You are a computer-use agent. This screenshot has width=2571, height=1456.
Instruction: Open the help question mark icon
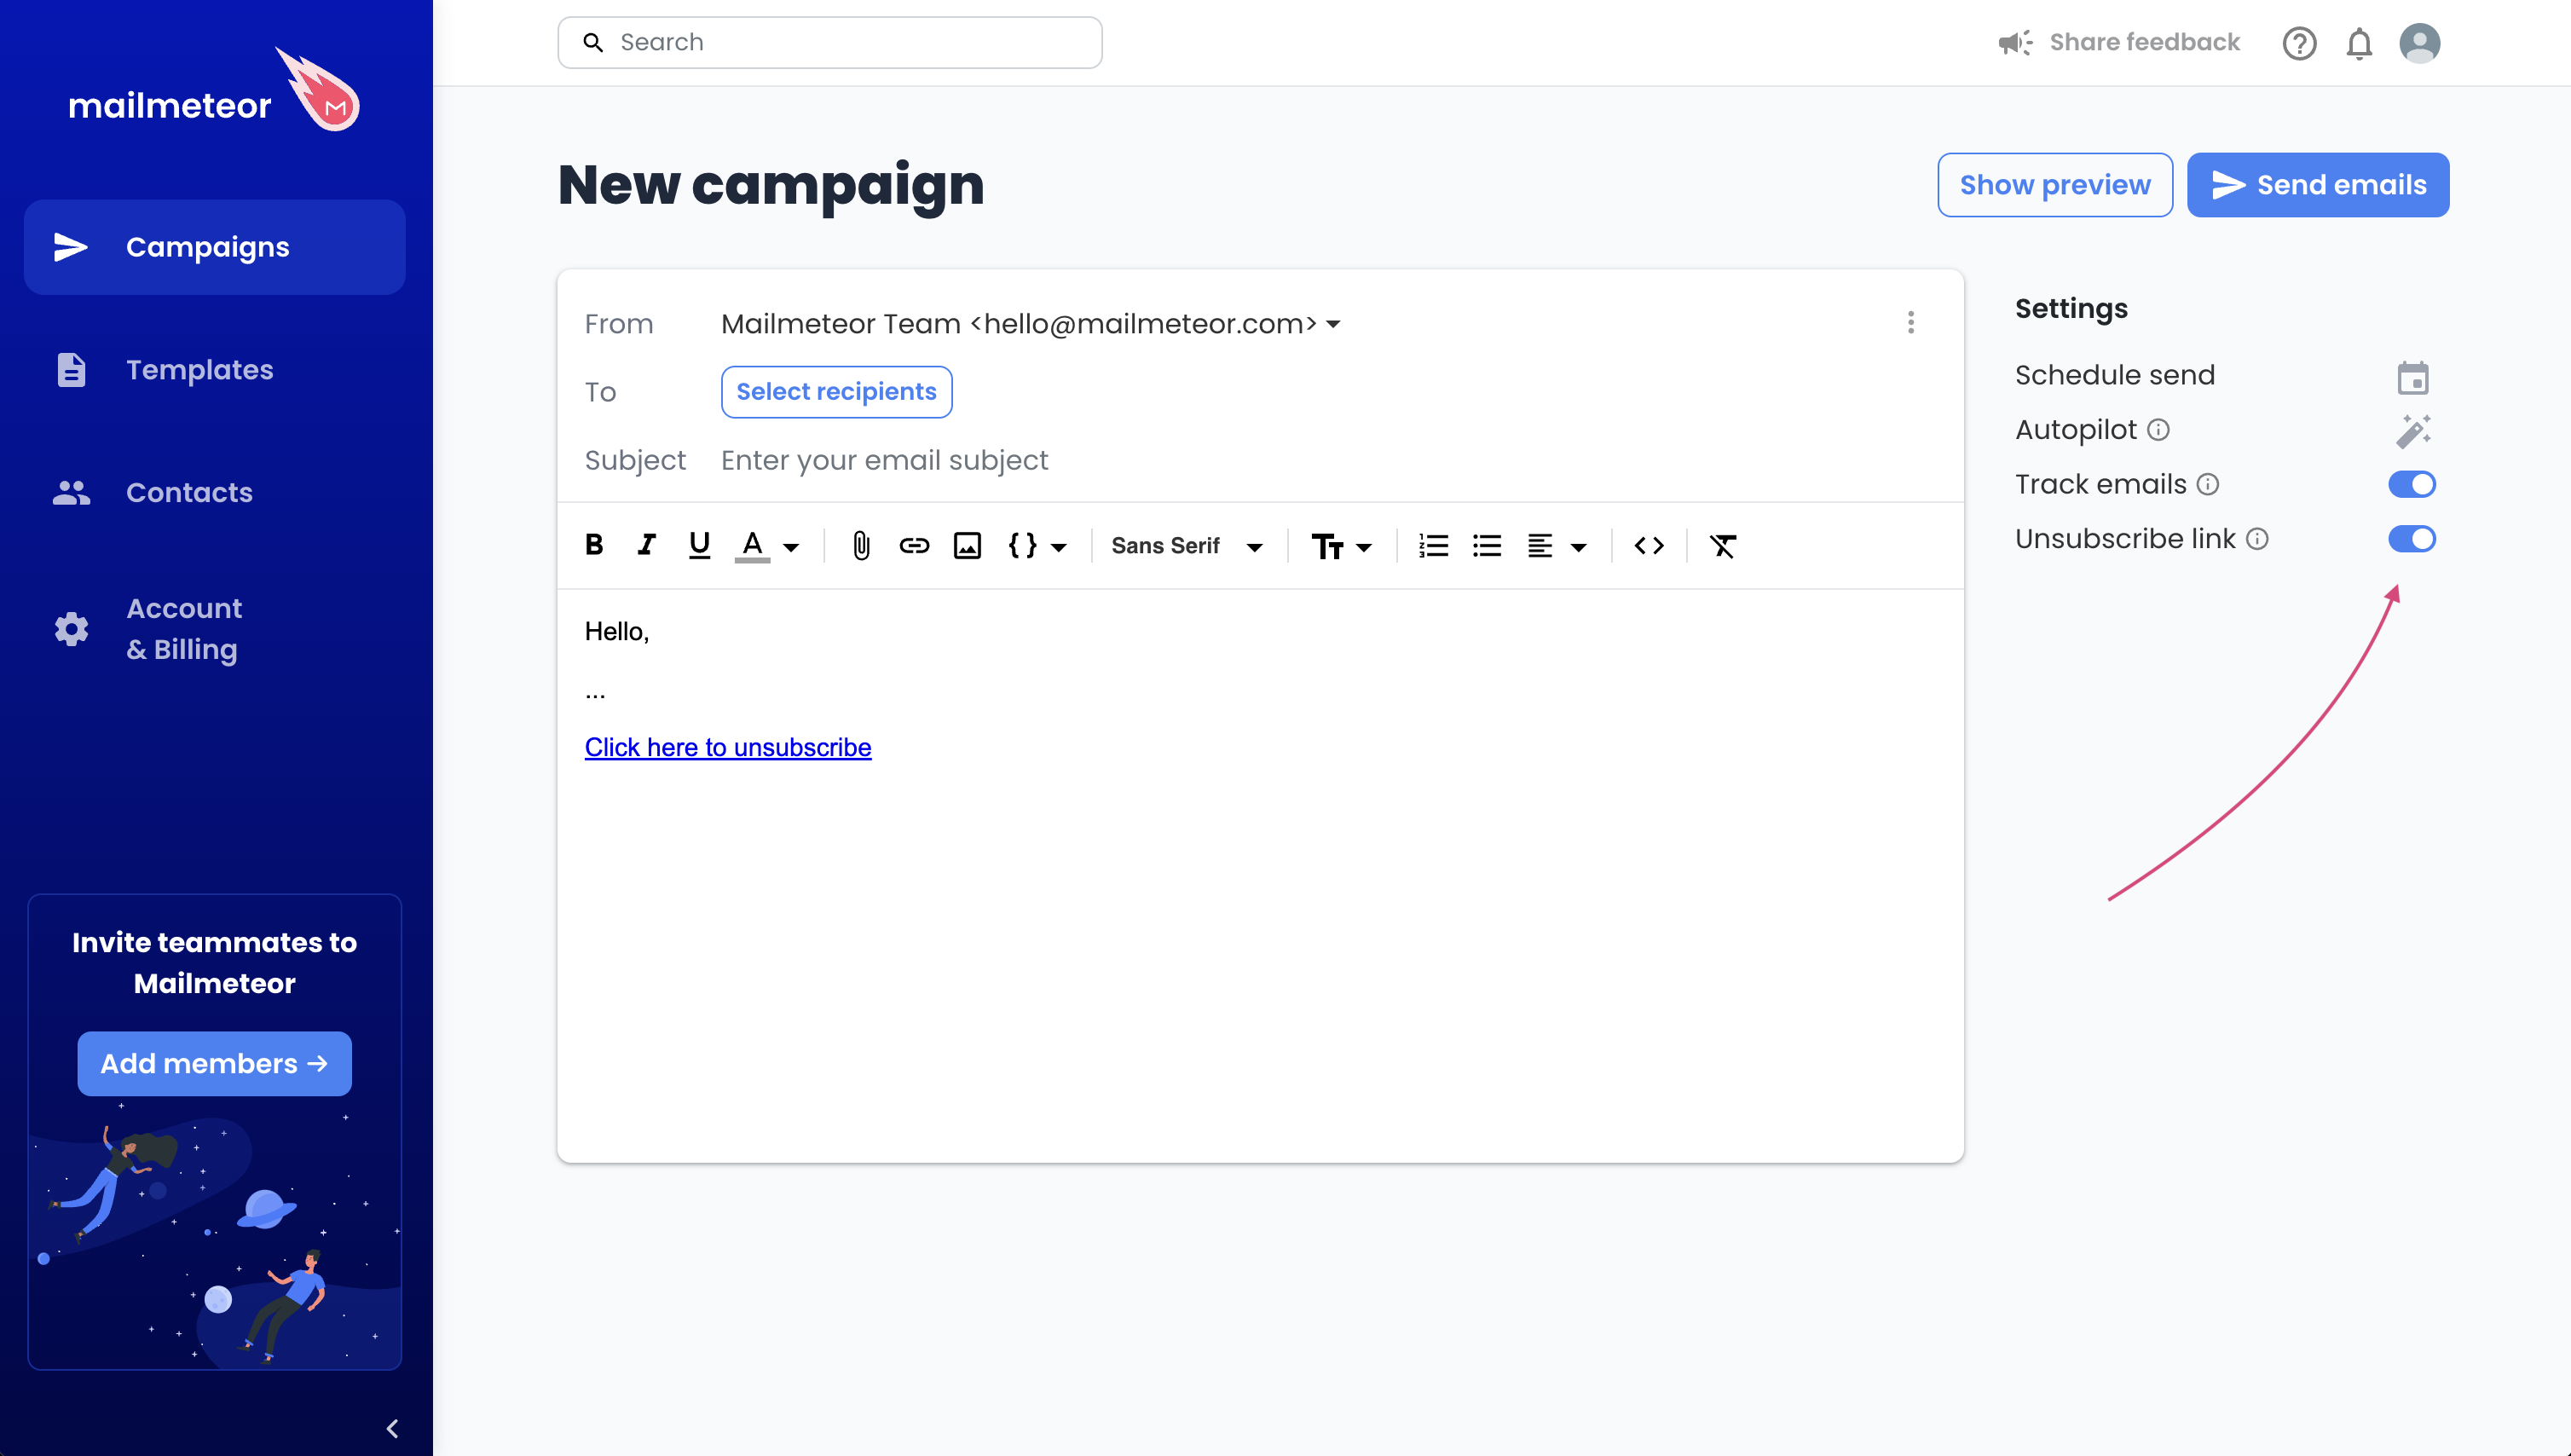pos(2299,43)
